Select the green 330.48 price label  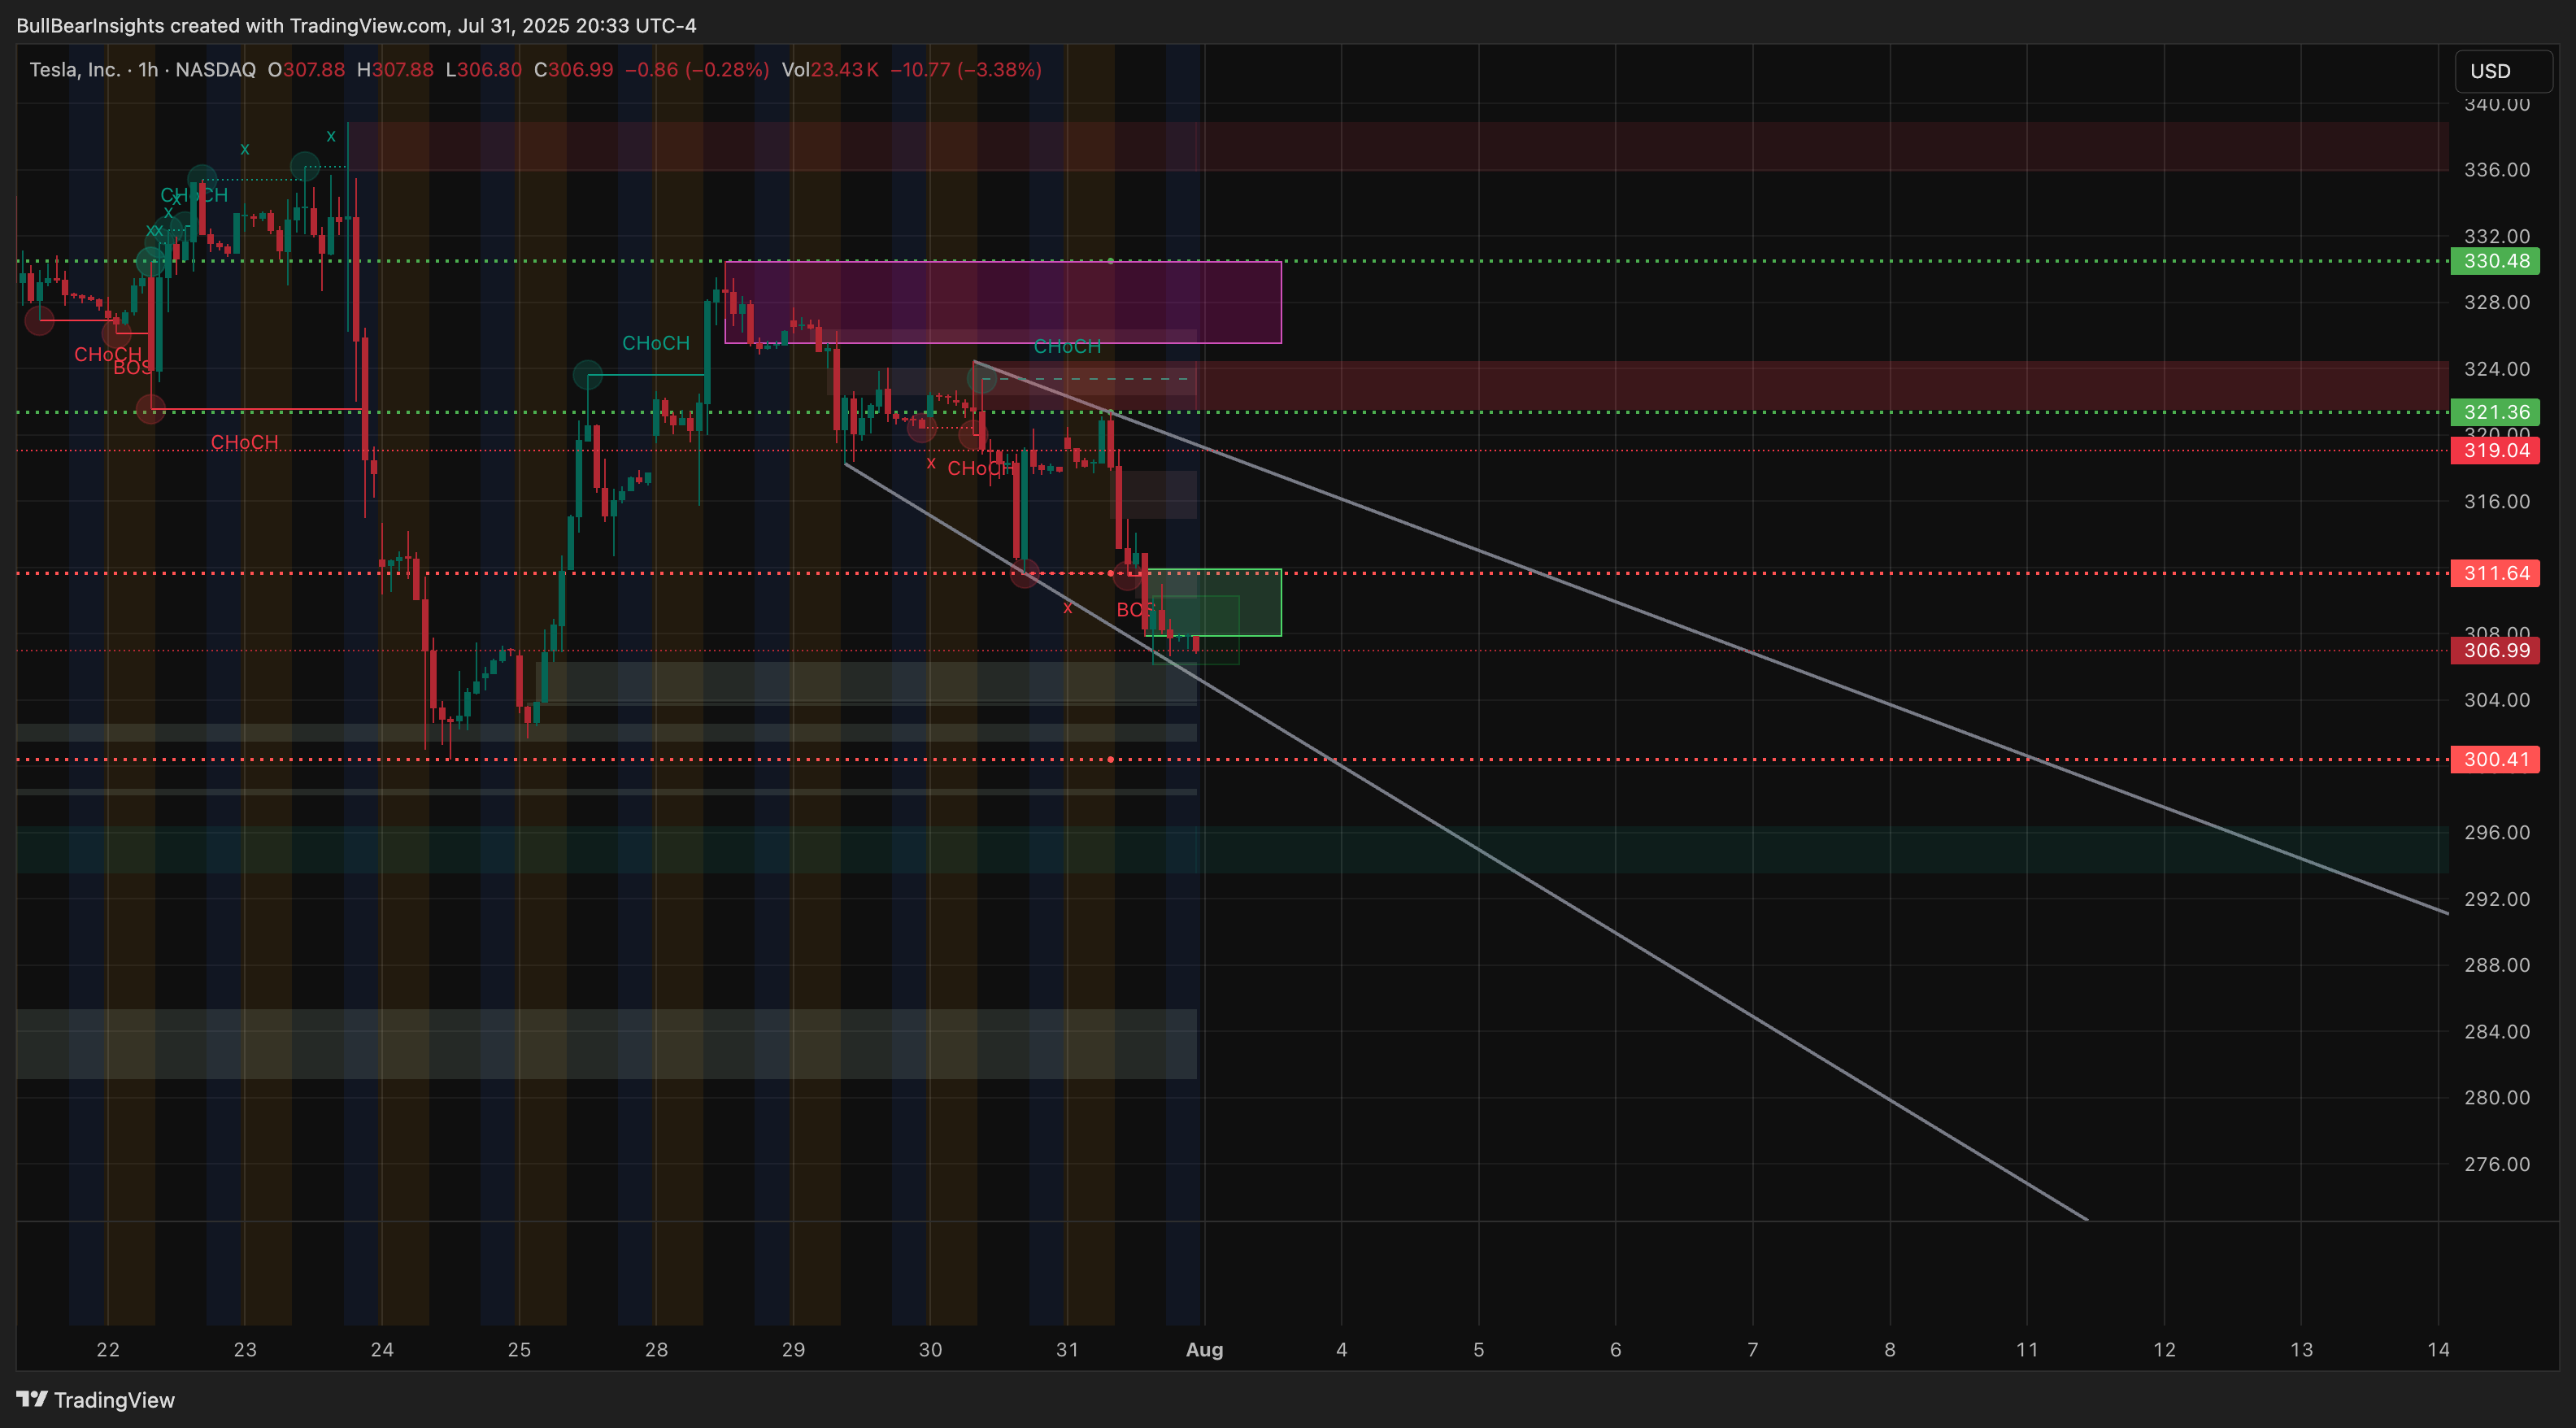(2495, 261)
